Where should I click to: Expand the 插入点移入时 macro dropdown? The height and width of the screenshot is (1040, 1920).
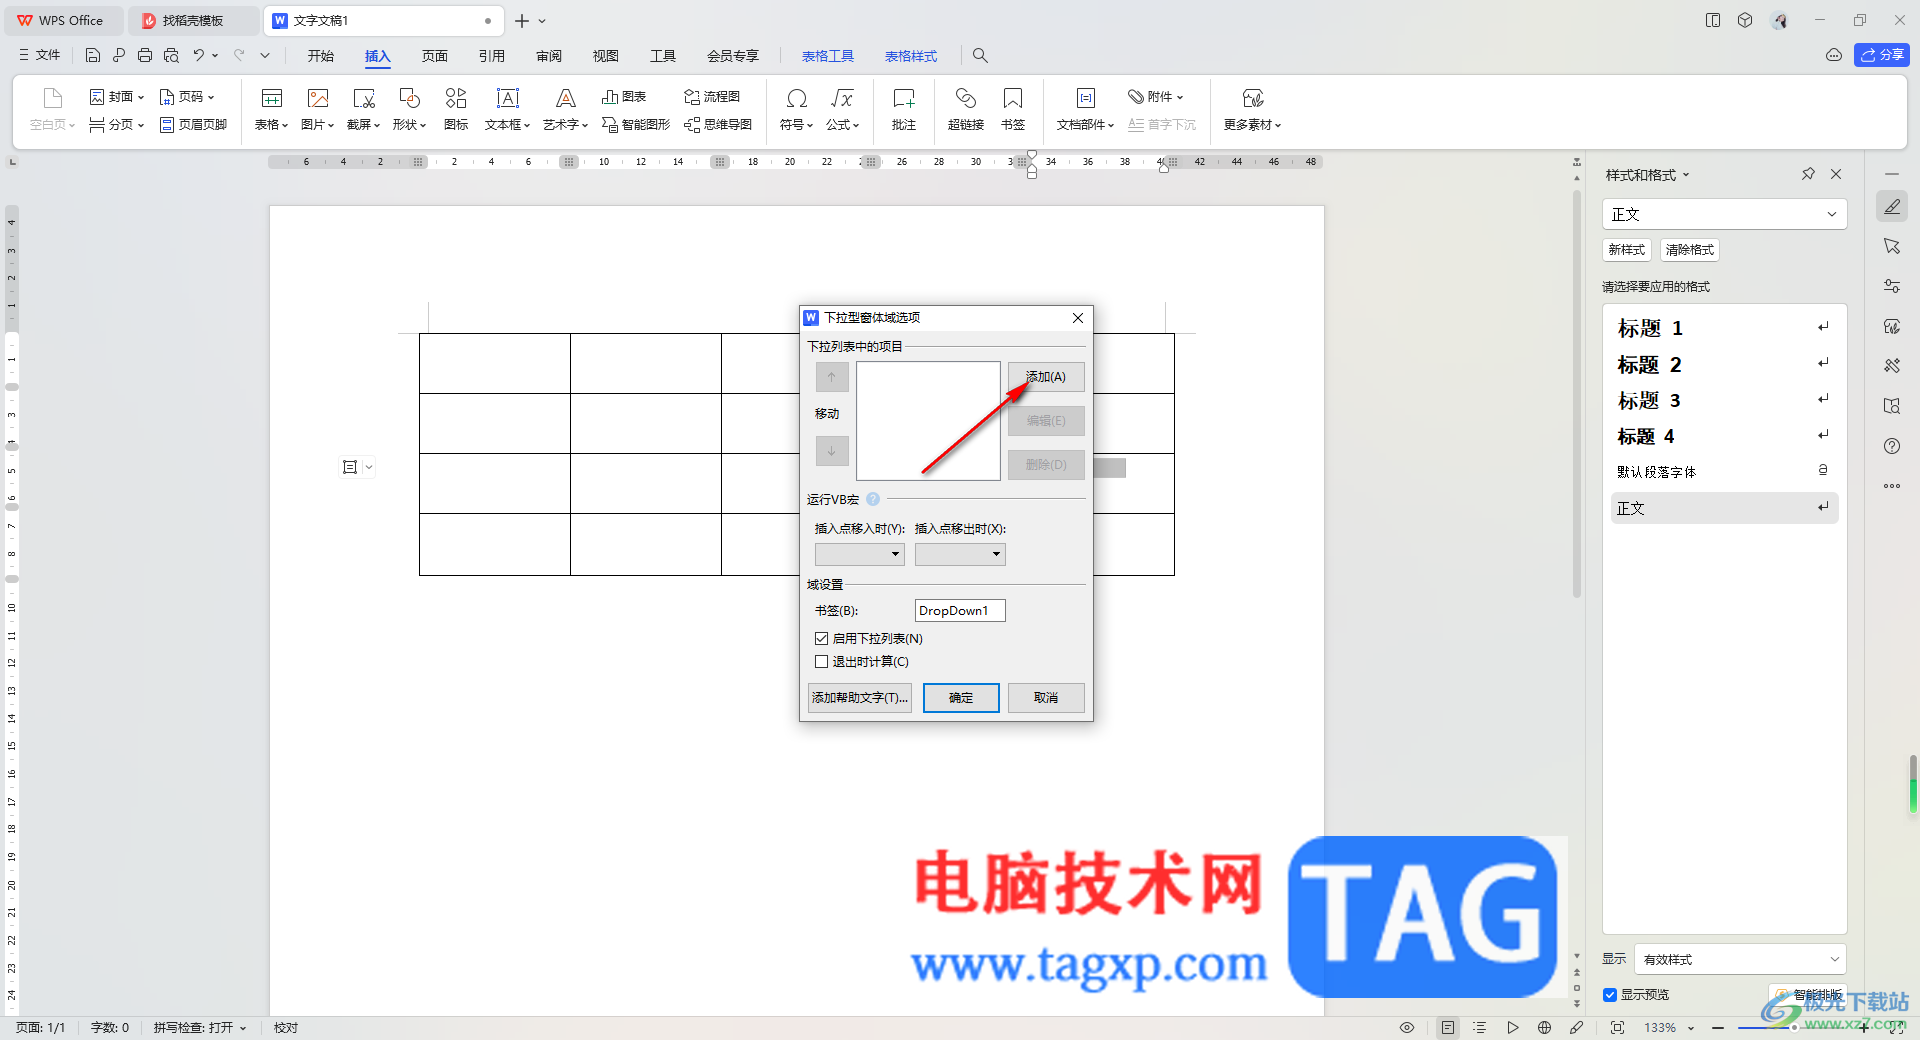coord(860,554)
